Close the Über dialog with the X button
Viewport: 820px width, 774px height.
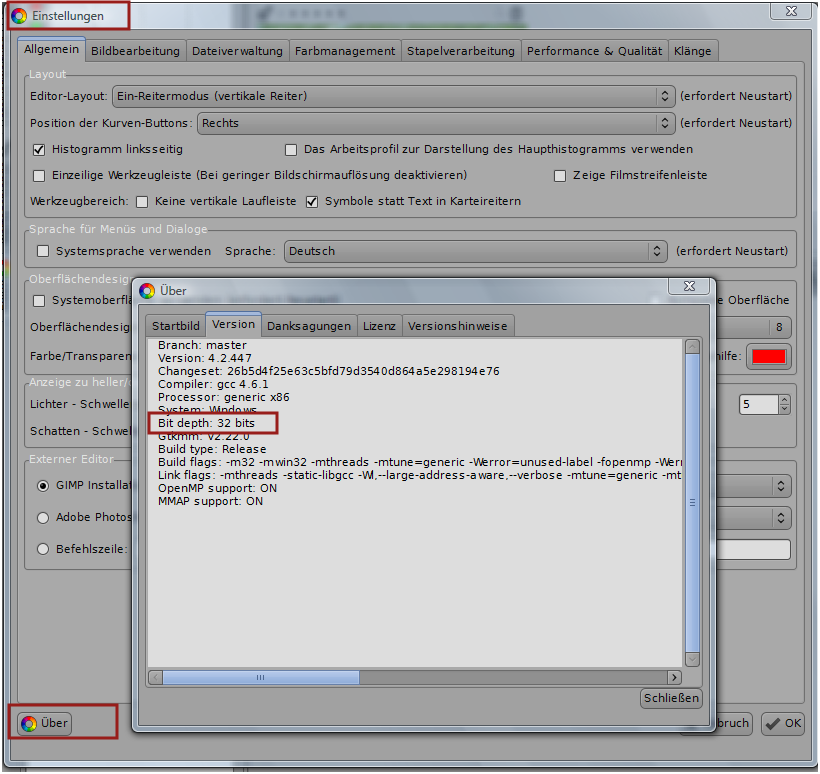coord(689,286)
